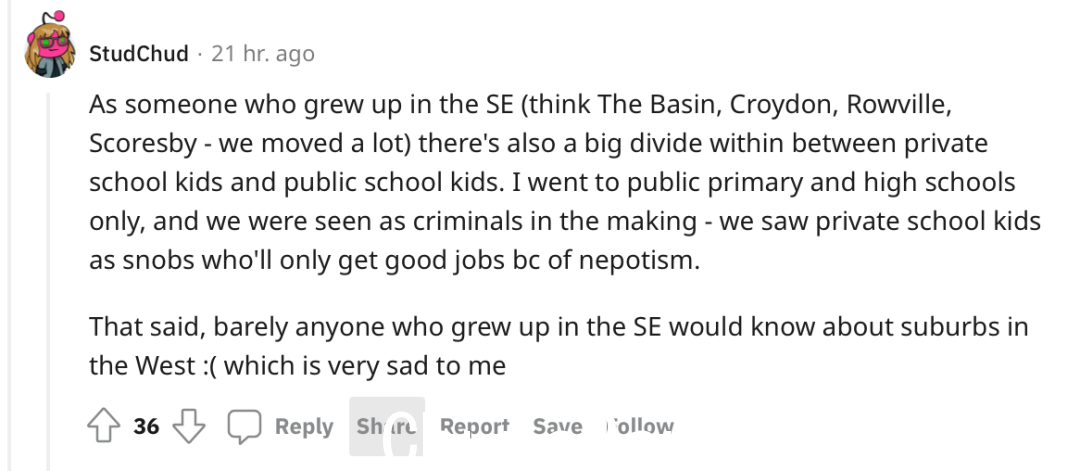Follow this comment thread
This screenshot has width=1080, height=471.
[x=639, y=427]
